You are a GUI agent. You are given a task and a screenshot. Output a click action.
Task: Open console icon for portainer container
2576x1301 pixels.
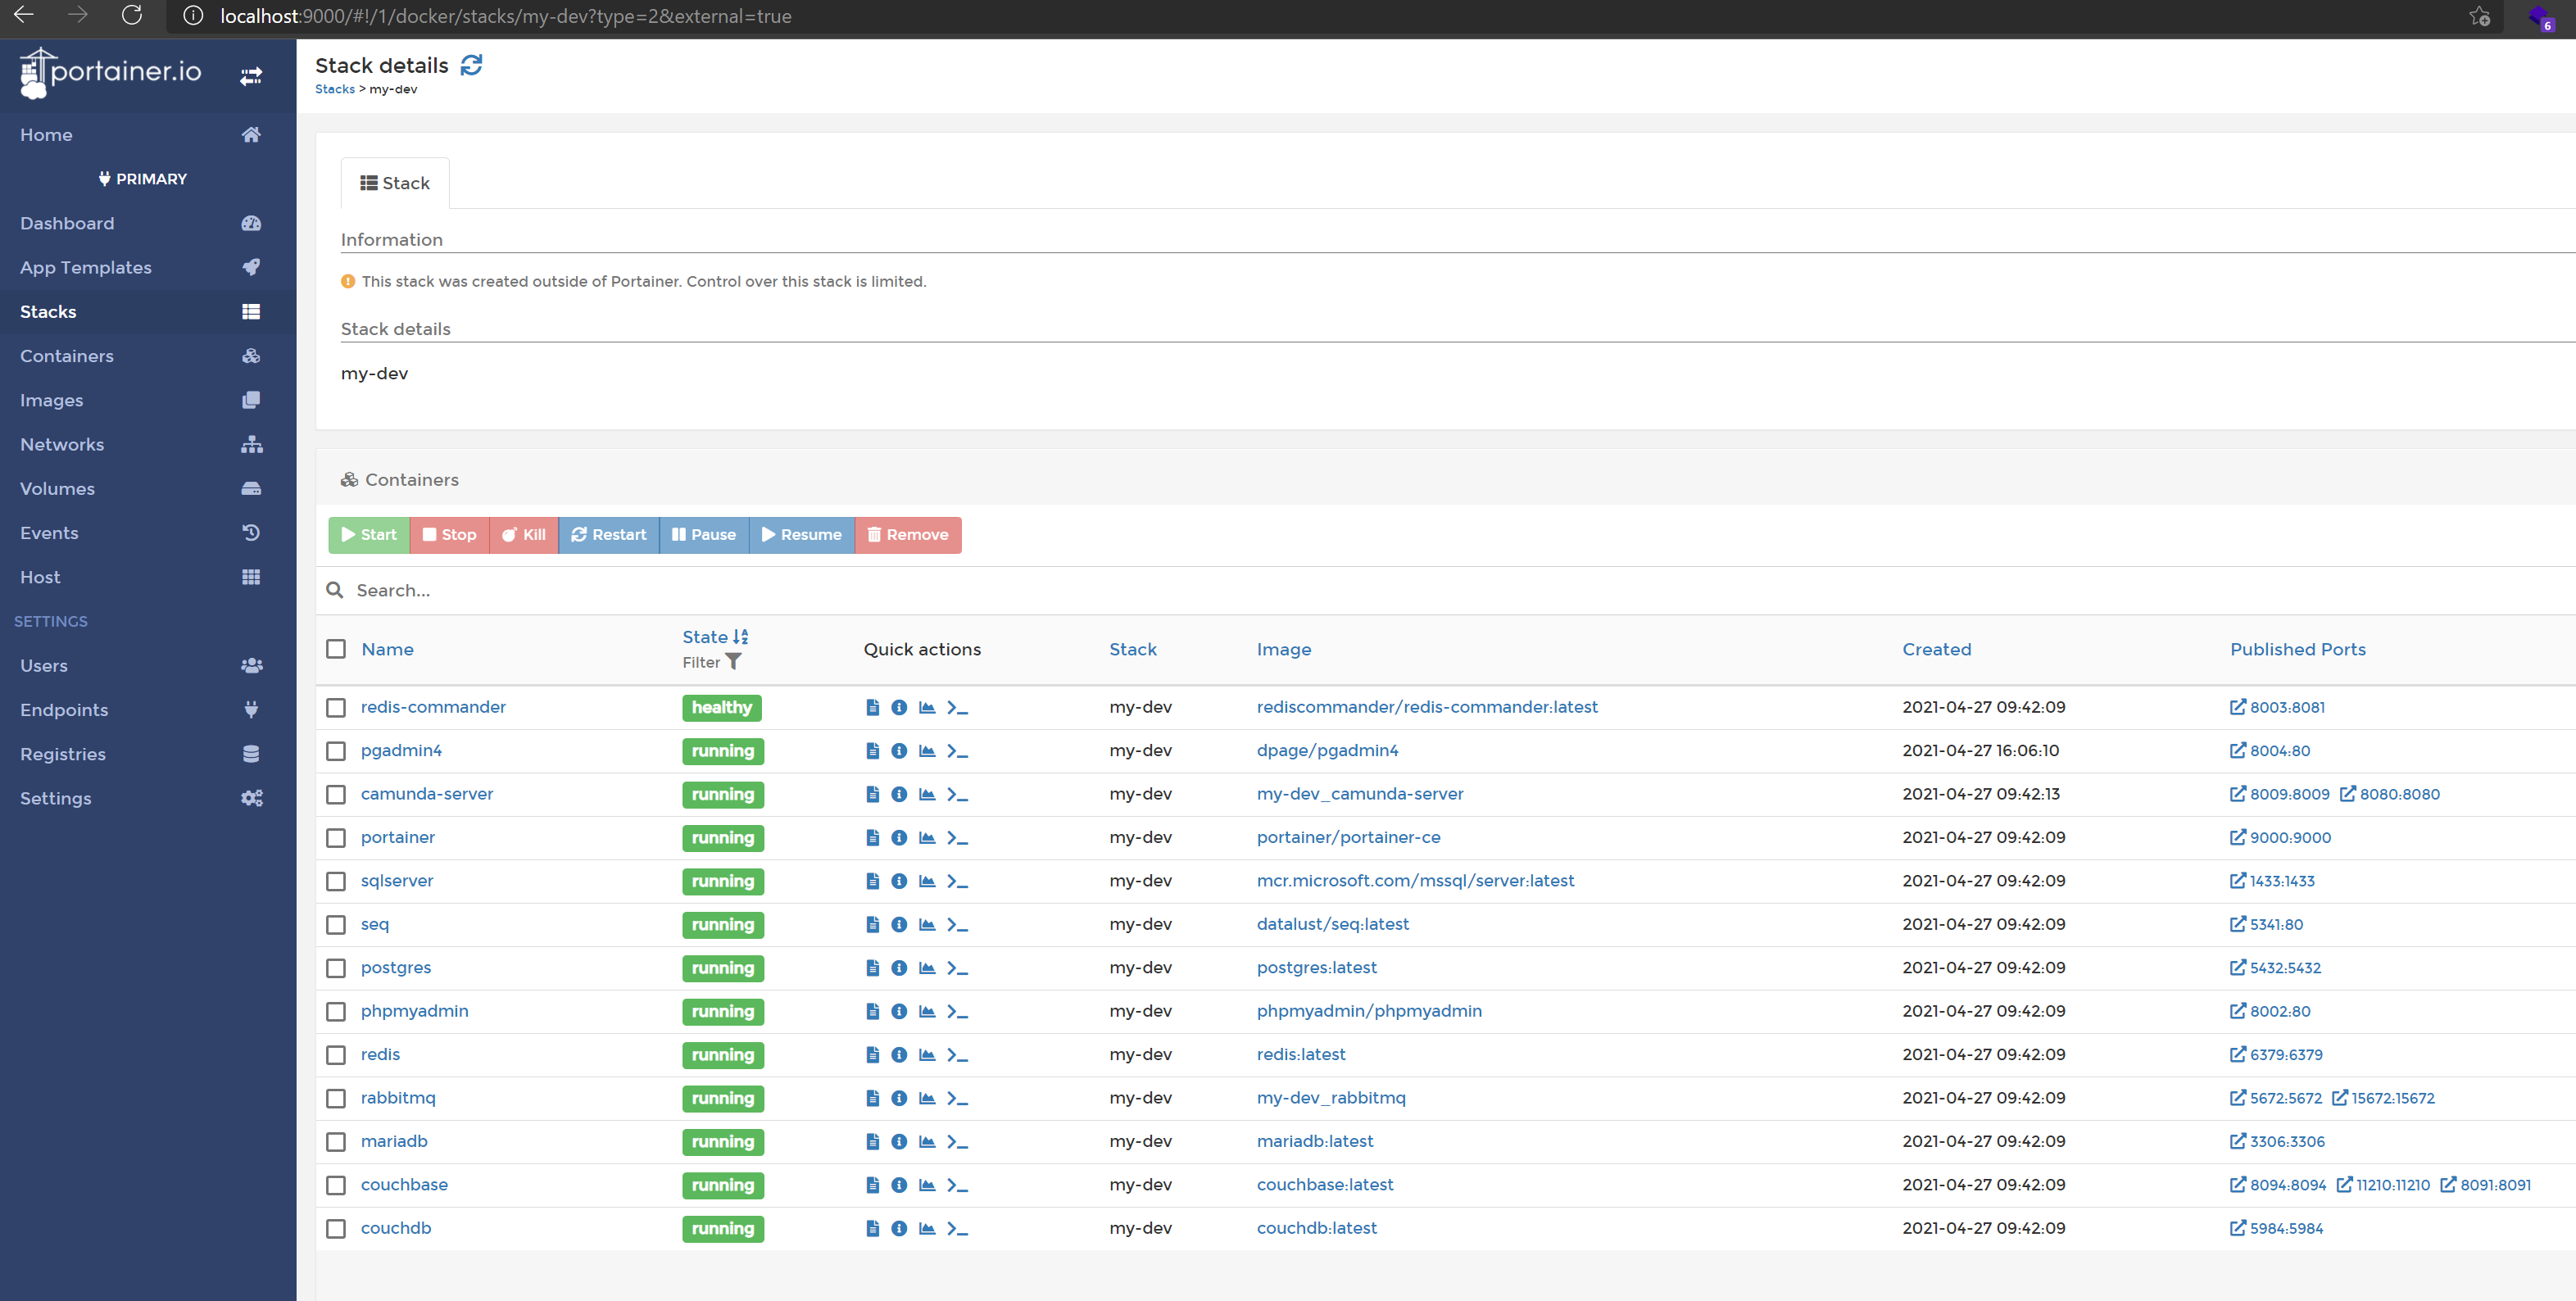pos(957,838)
